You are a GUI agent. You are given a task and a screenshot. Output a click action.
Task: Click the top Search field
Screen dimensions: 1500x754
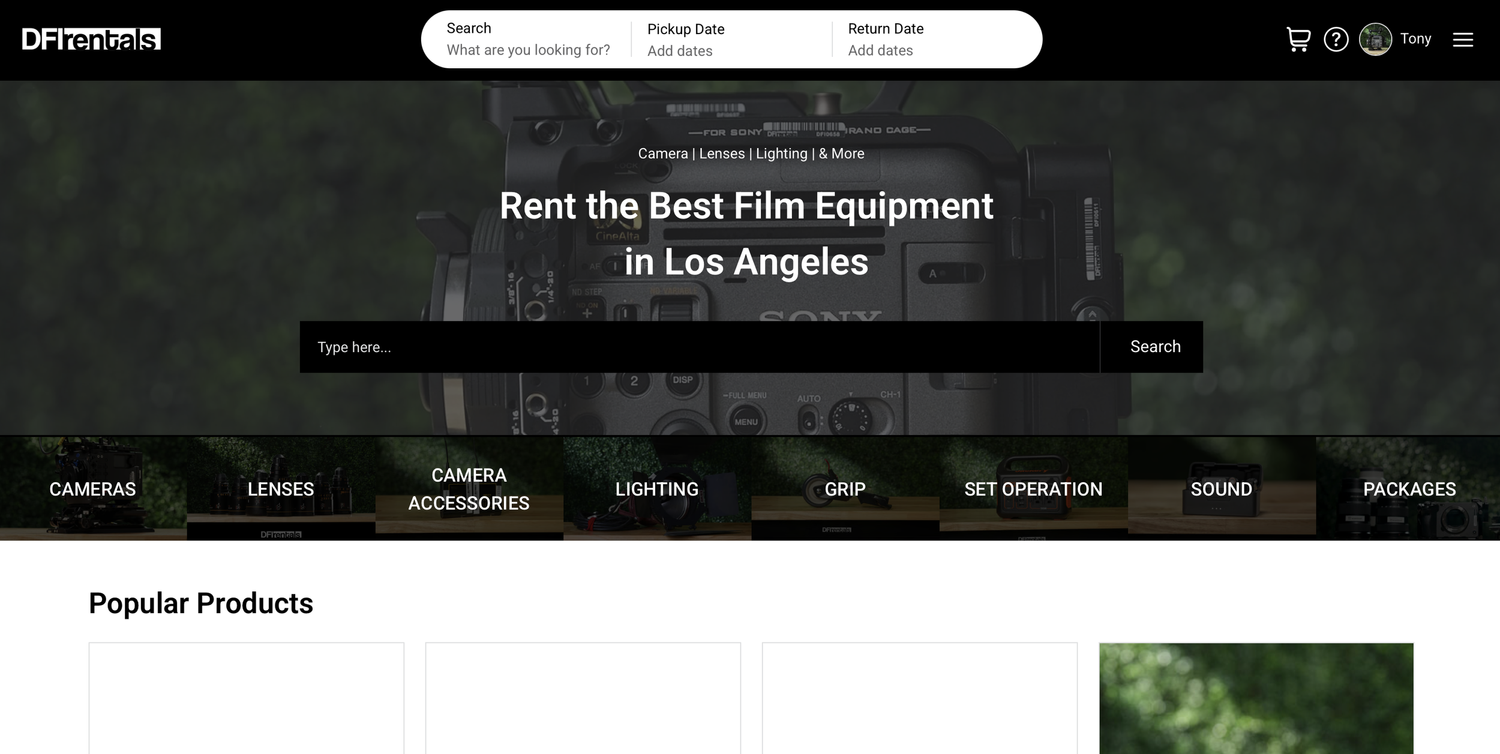tap(528, 39)
